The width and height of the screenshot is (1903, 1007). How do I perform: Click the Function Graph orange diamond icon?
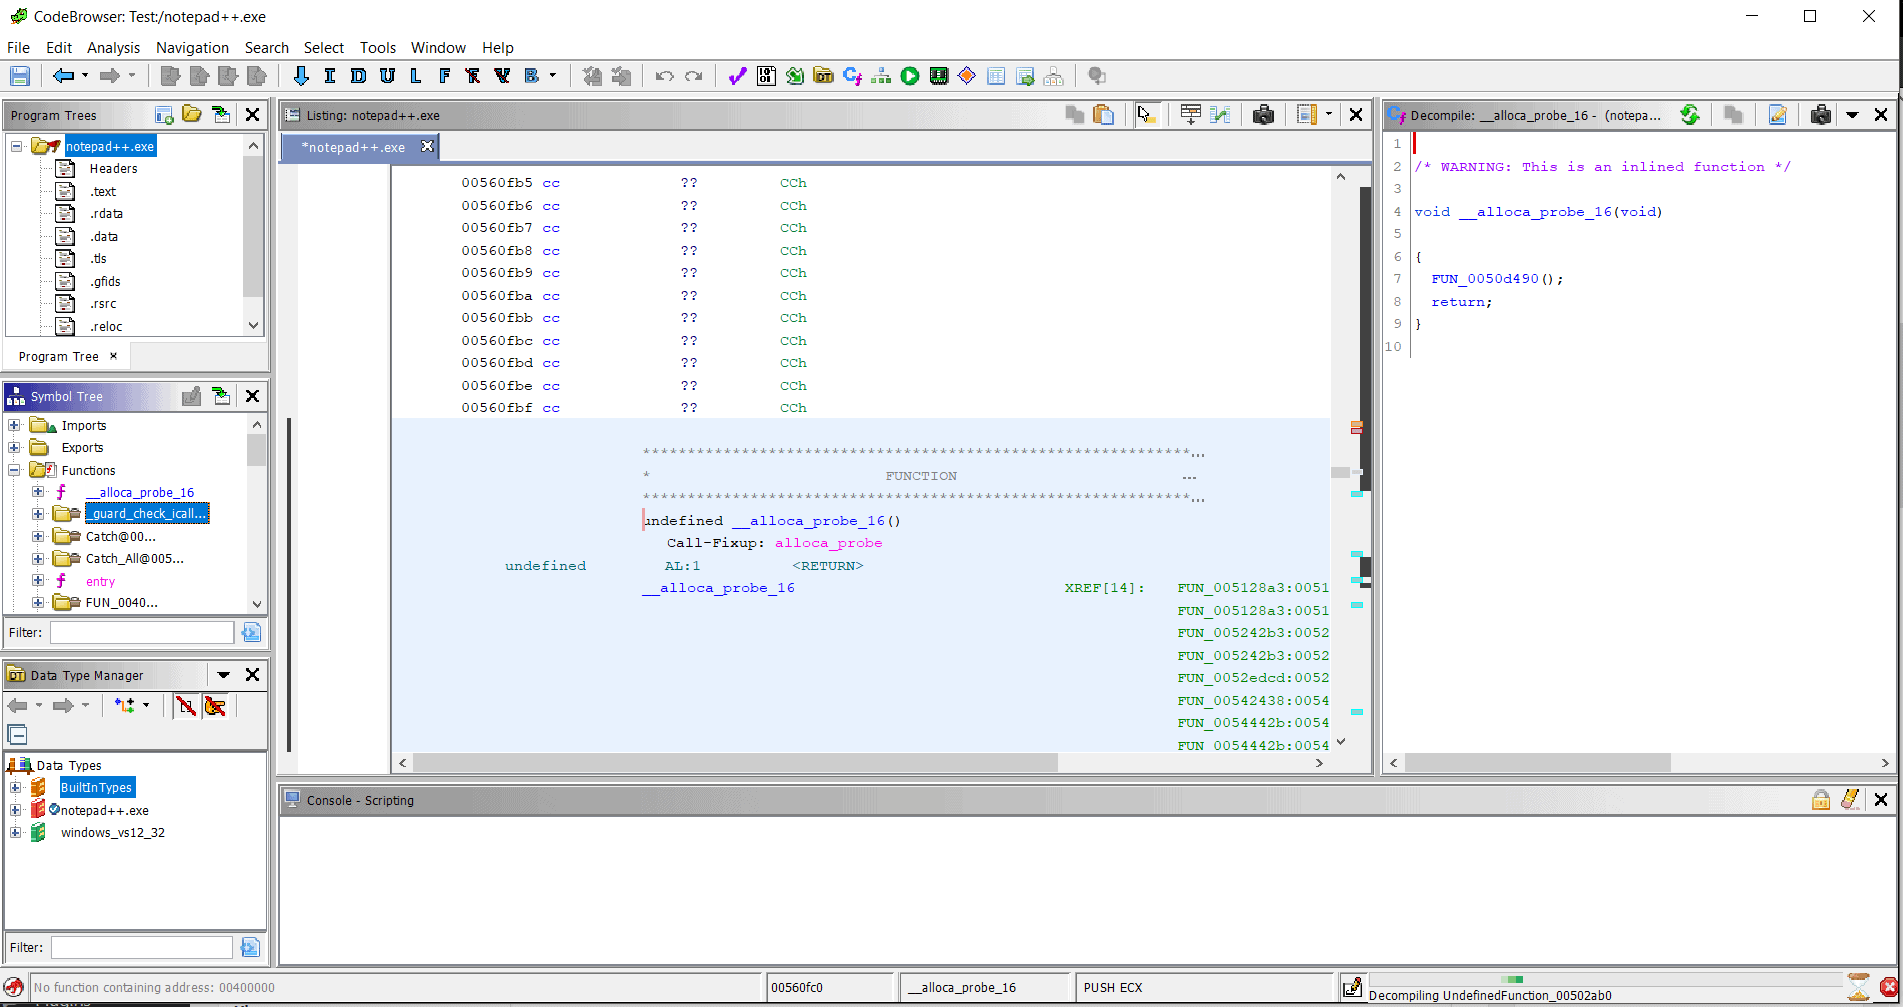(x=966, y=76)
